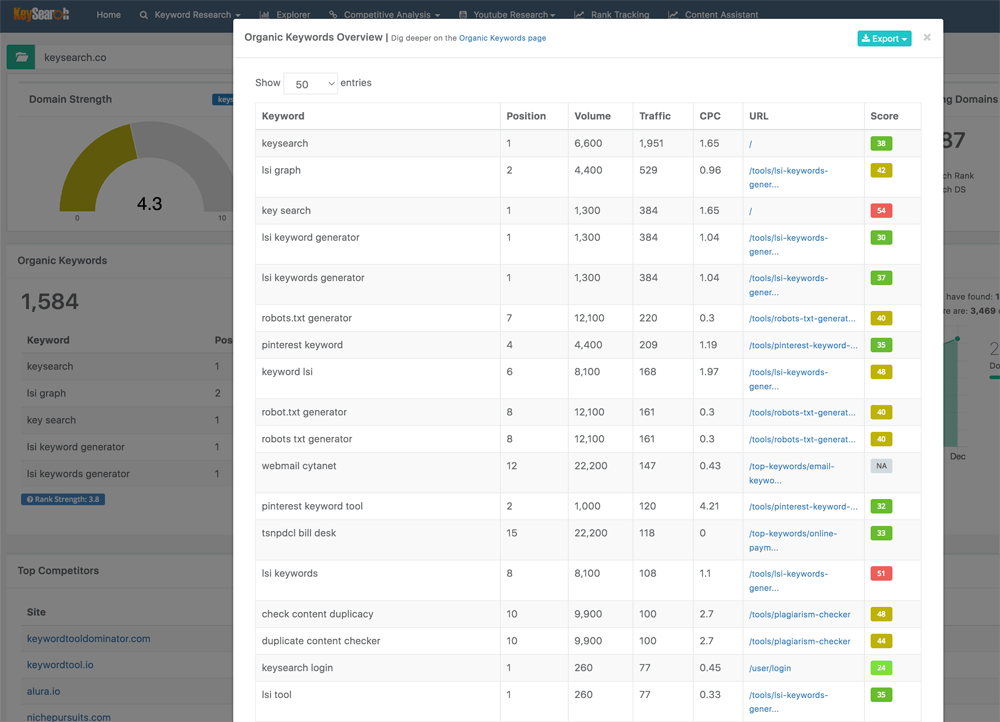The width and height of the screenshot is (1000, 722).
Task: Click the keysearch.co domain field
Action: tap(134, 57)
